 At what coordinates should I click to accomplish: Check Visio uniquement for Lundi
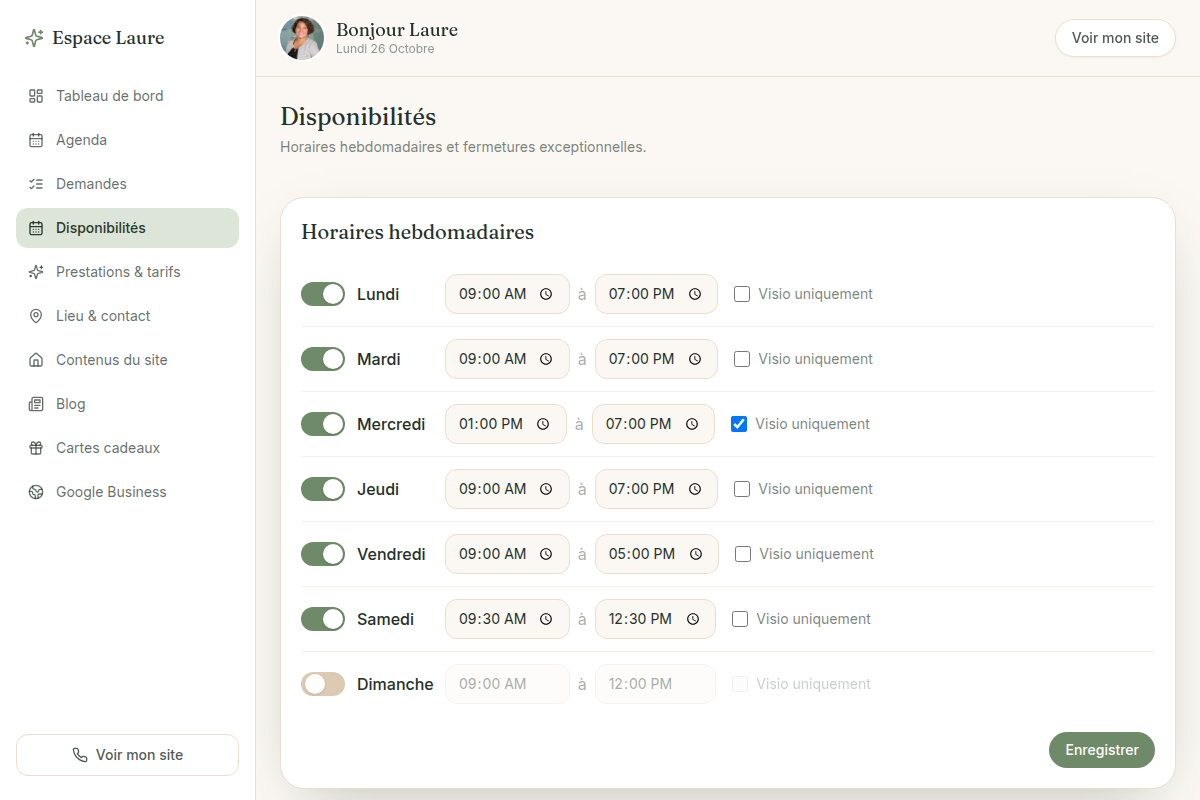742,294
